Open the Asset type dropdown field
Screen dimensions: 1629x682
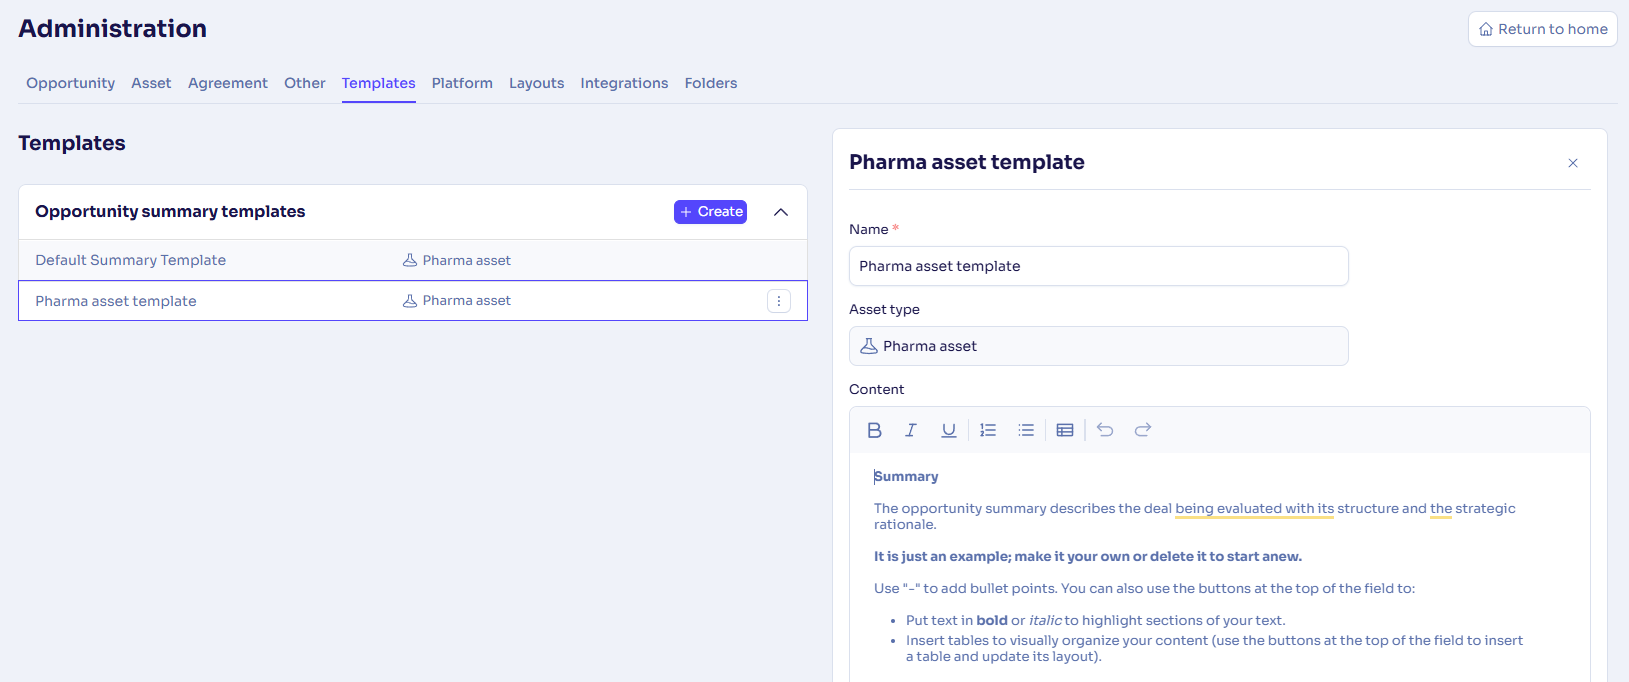[x=1098, y=346]
